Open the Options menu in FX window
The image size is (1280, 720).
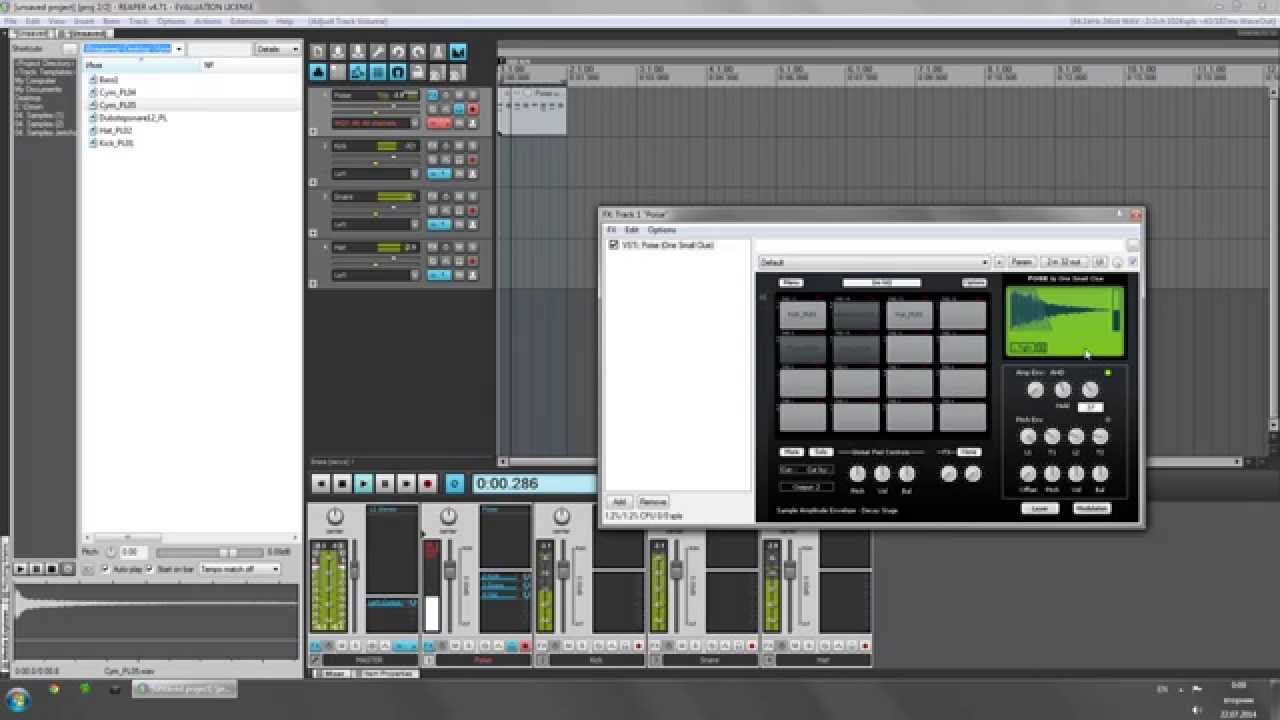[x=662, y=230]
